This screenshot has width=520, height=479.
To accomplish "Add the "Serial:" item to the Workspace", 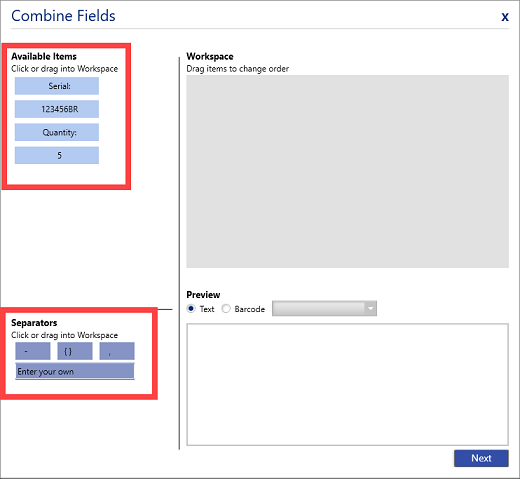I will [57, 86].
